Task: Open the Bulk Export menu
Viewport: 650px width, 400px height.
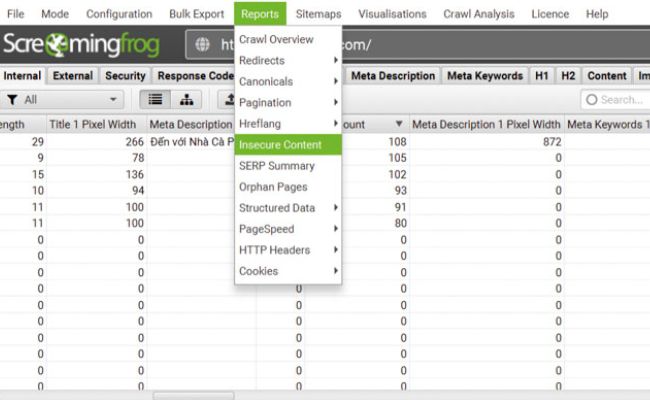Action: 197,14
